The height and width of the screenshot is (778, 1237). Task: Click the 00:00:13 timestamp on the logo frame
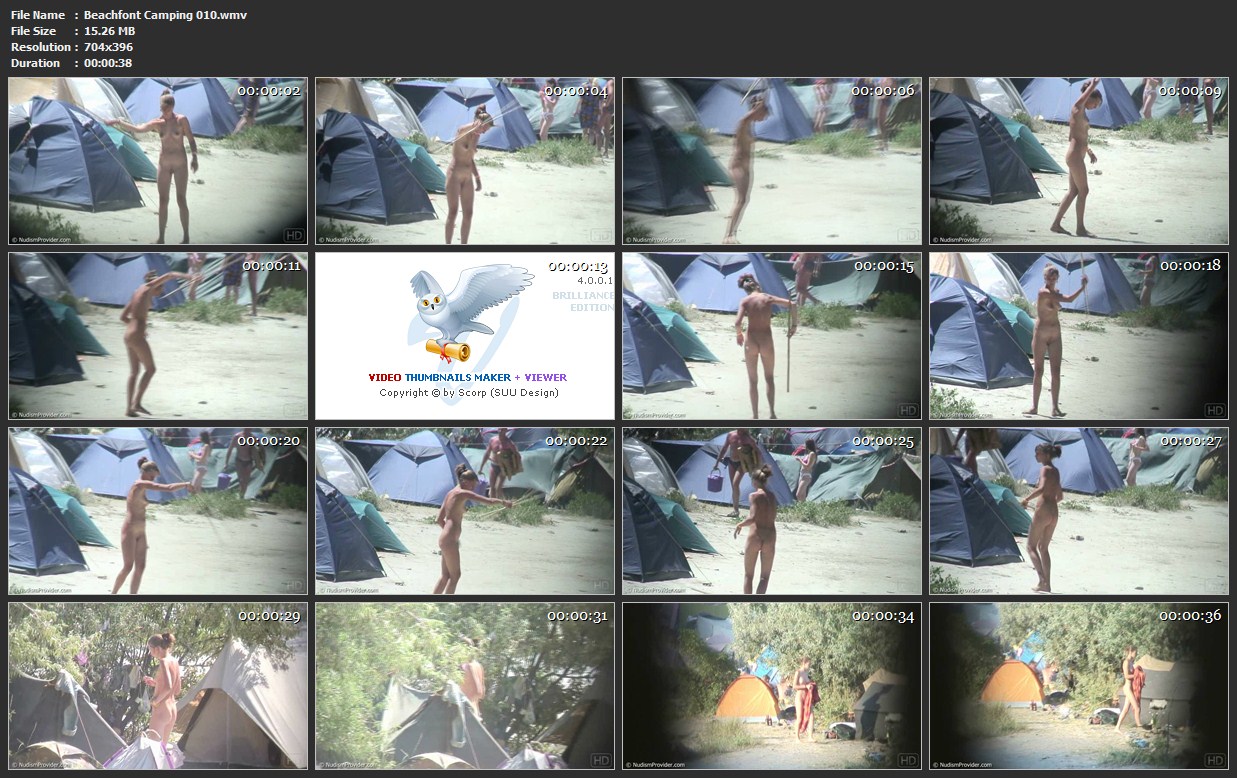577,267
